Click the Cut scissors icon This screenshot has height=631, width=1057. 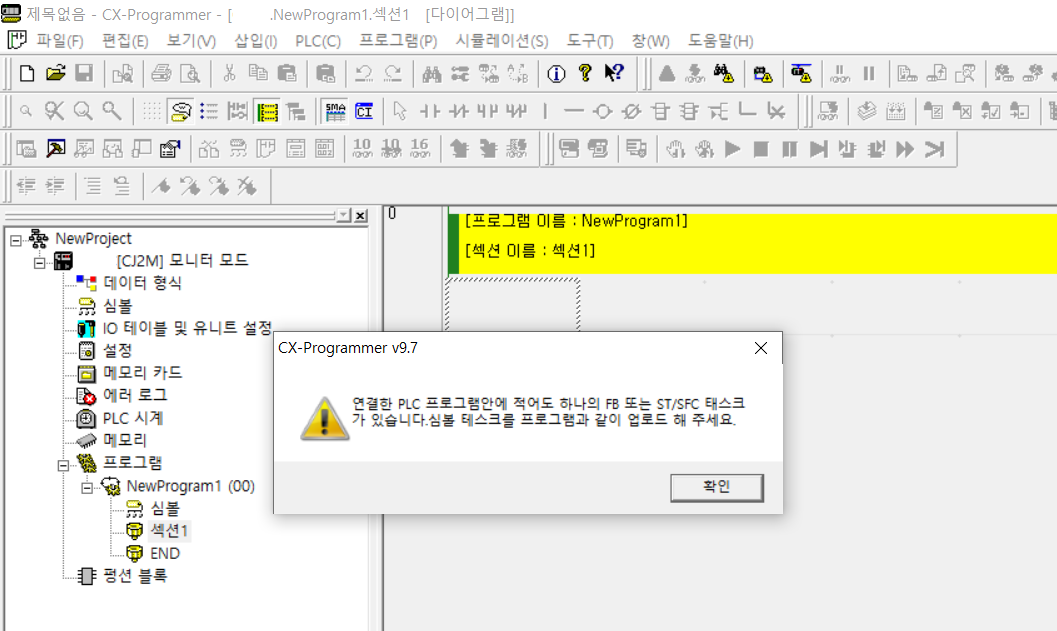click(x=229, y=73)
